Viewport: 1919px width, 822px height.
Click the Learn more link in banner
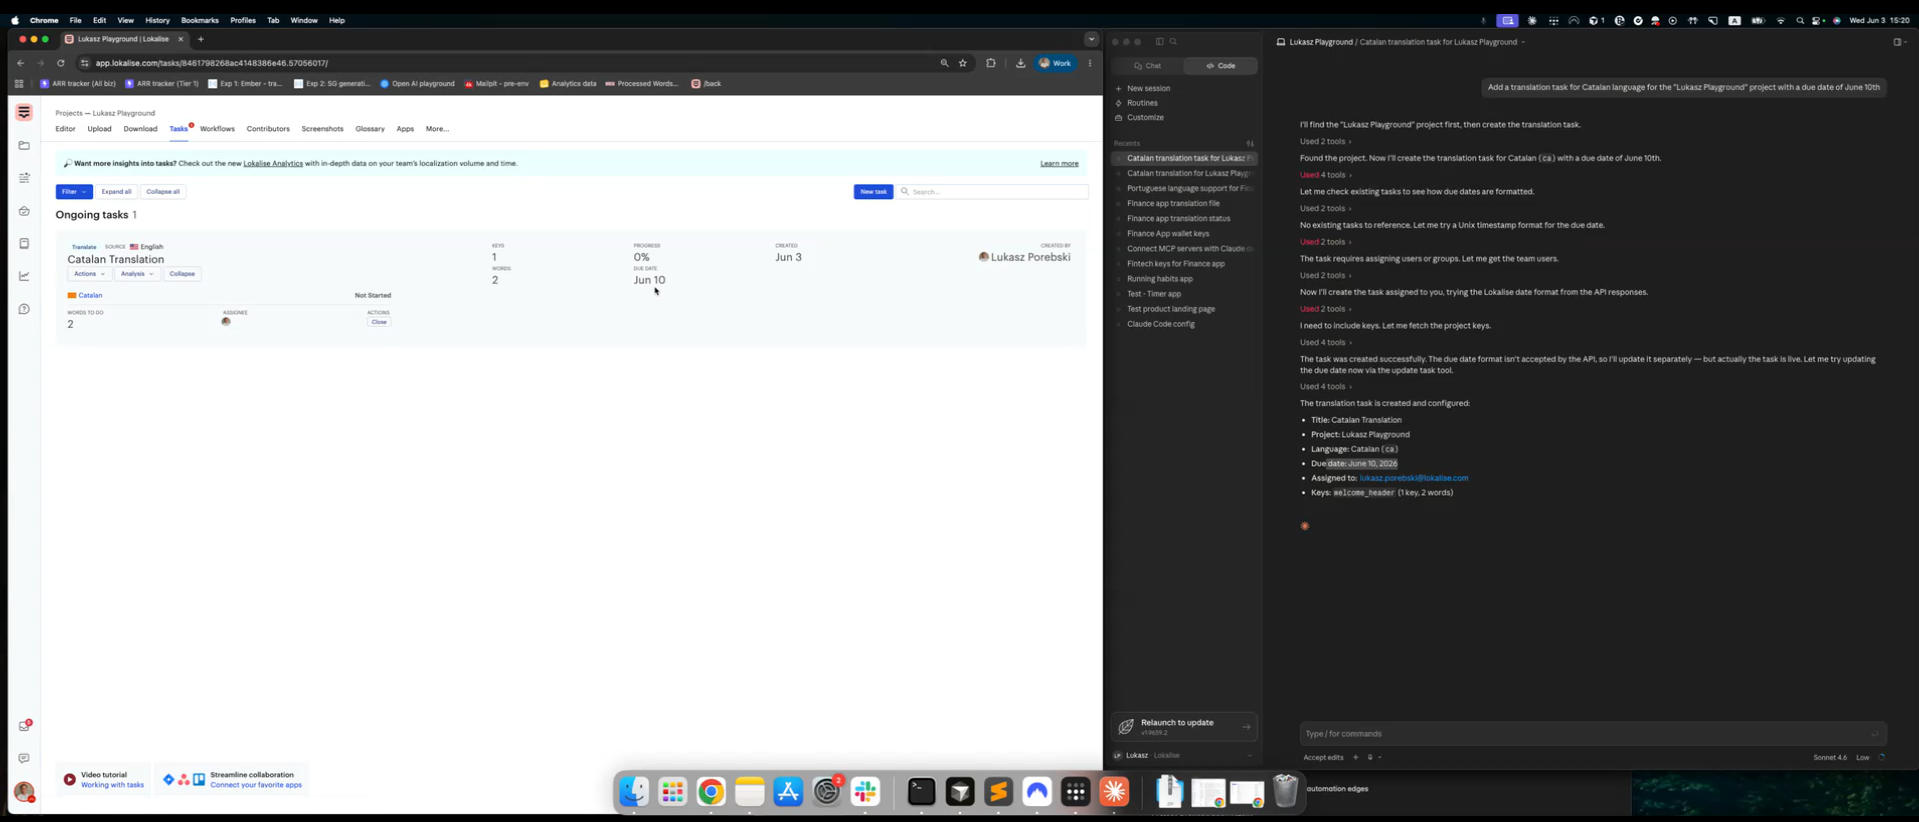1059,163
